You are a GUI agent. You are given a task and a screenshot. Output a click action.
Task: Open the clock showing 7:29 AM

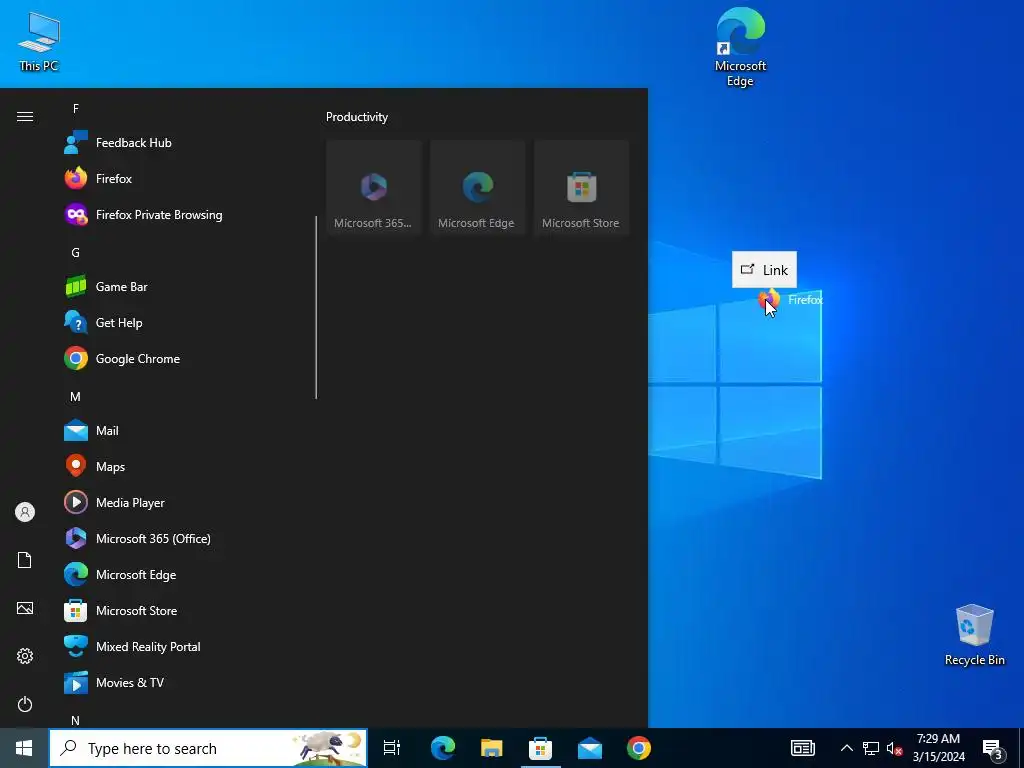click(938, 748)
